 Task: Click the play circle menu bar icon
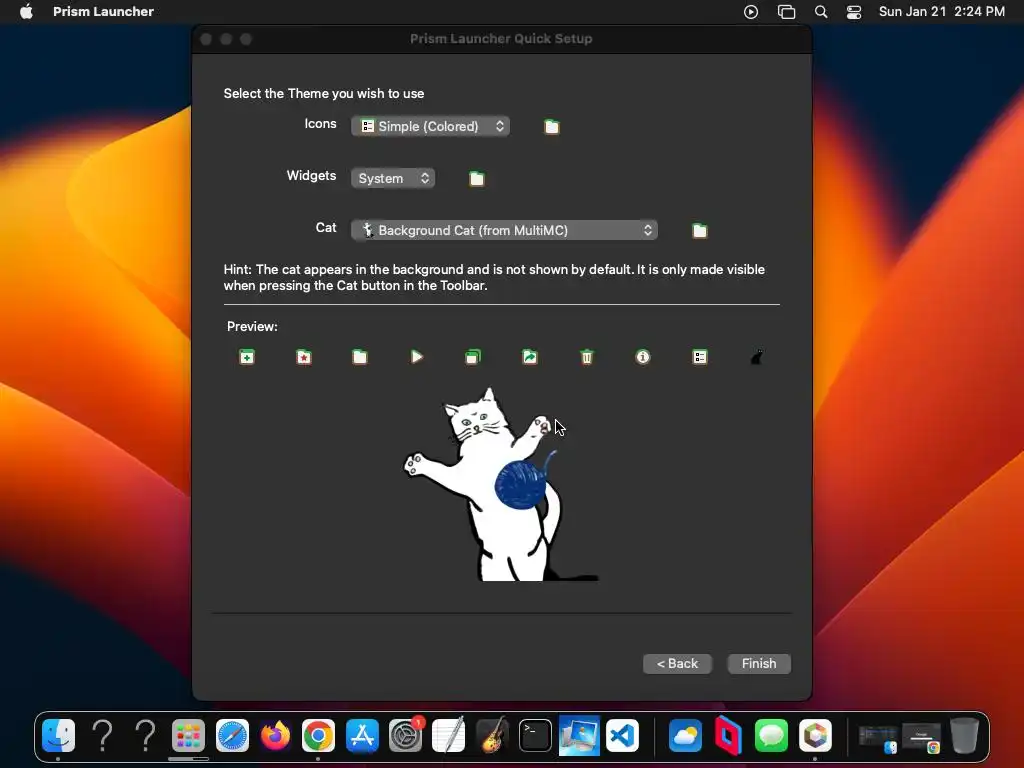click(751, 12)
